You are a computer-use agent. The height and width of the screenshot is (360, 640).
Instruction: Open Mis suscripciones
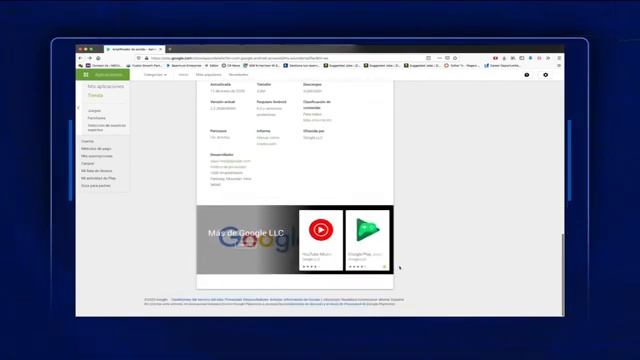(97, 156)
